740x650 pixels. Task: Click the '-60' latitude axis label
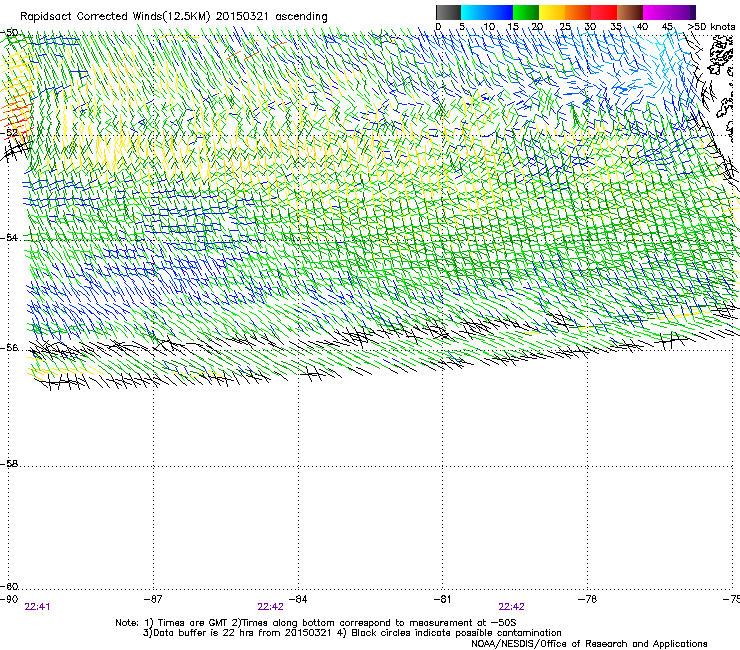click(x=10, y=587)
